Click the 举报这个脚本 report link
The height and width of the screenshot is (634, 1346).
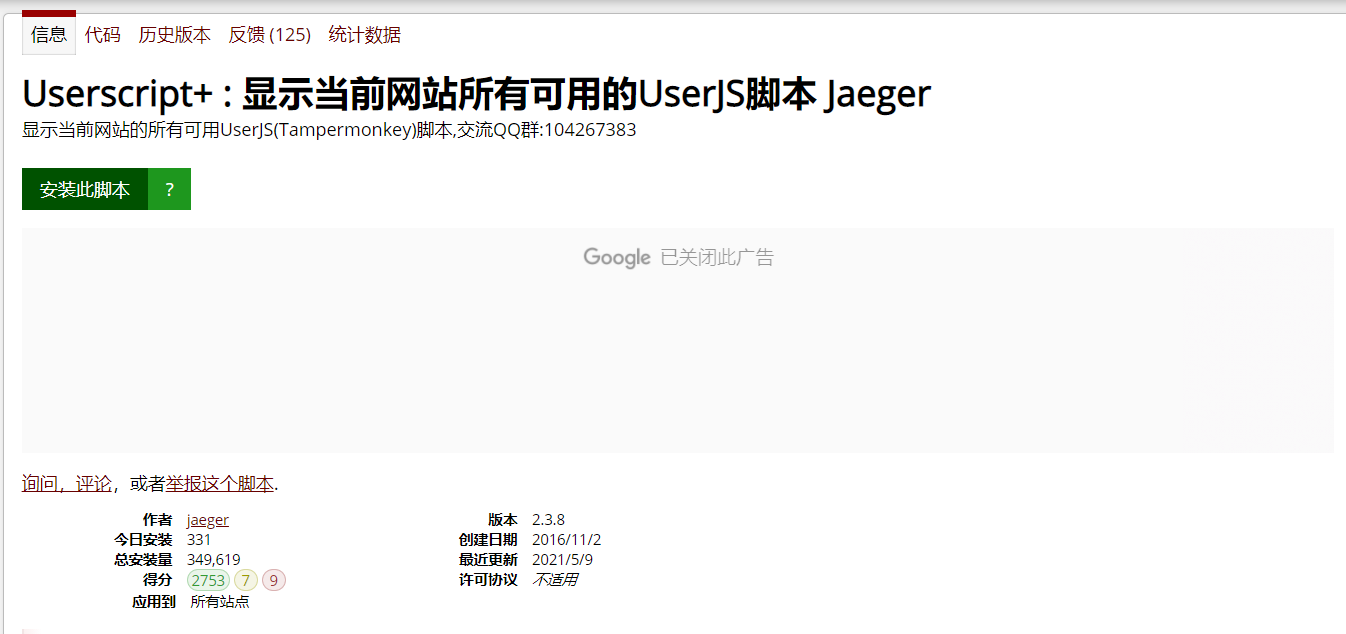(220, 483)
